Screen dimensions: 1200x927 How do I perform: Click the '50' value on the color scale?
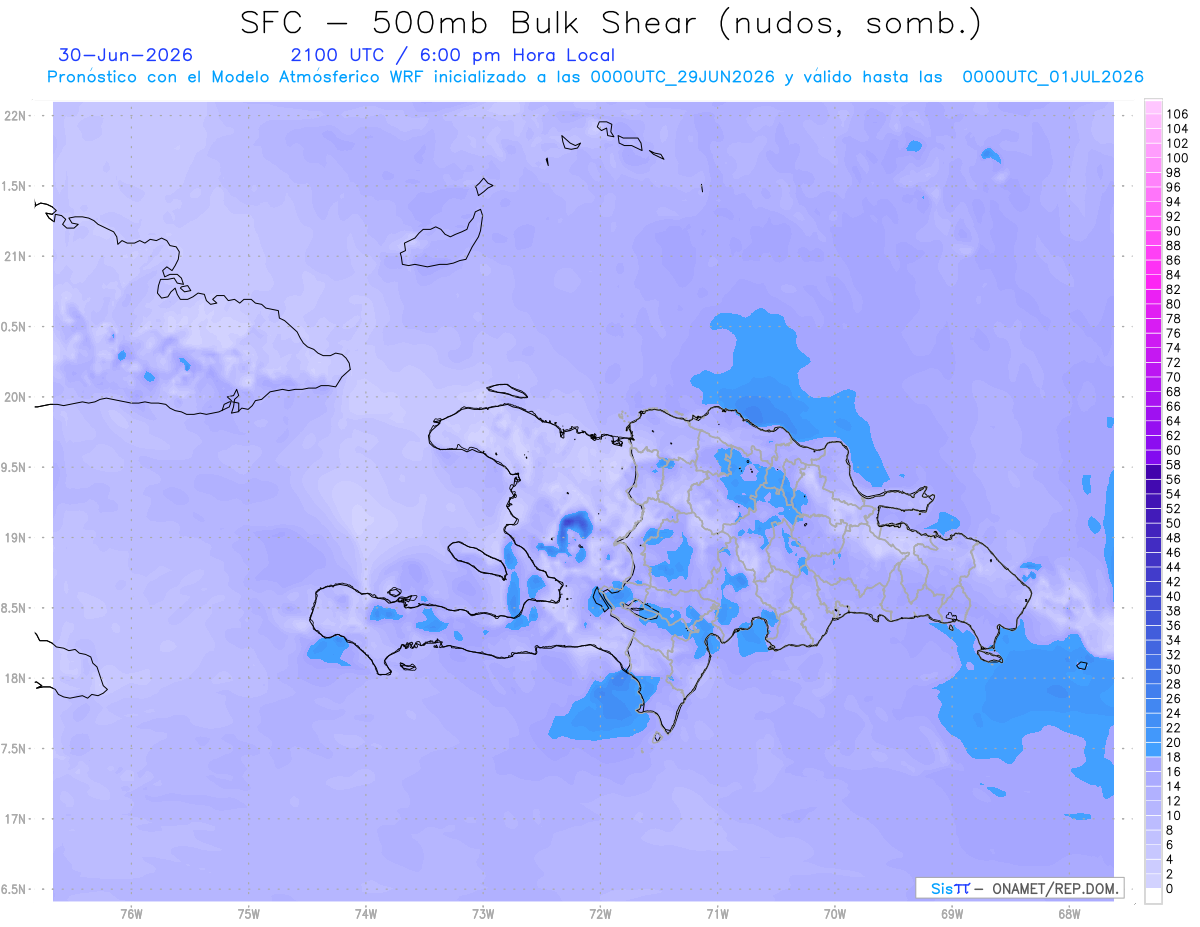point(1173,524)
